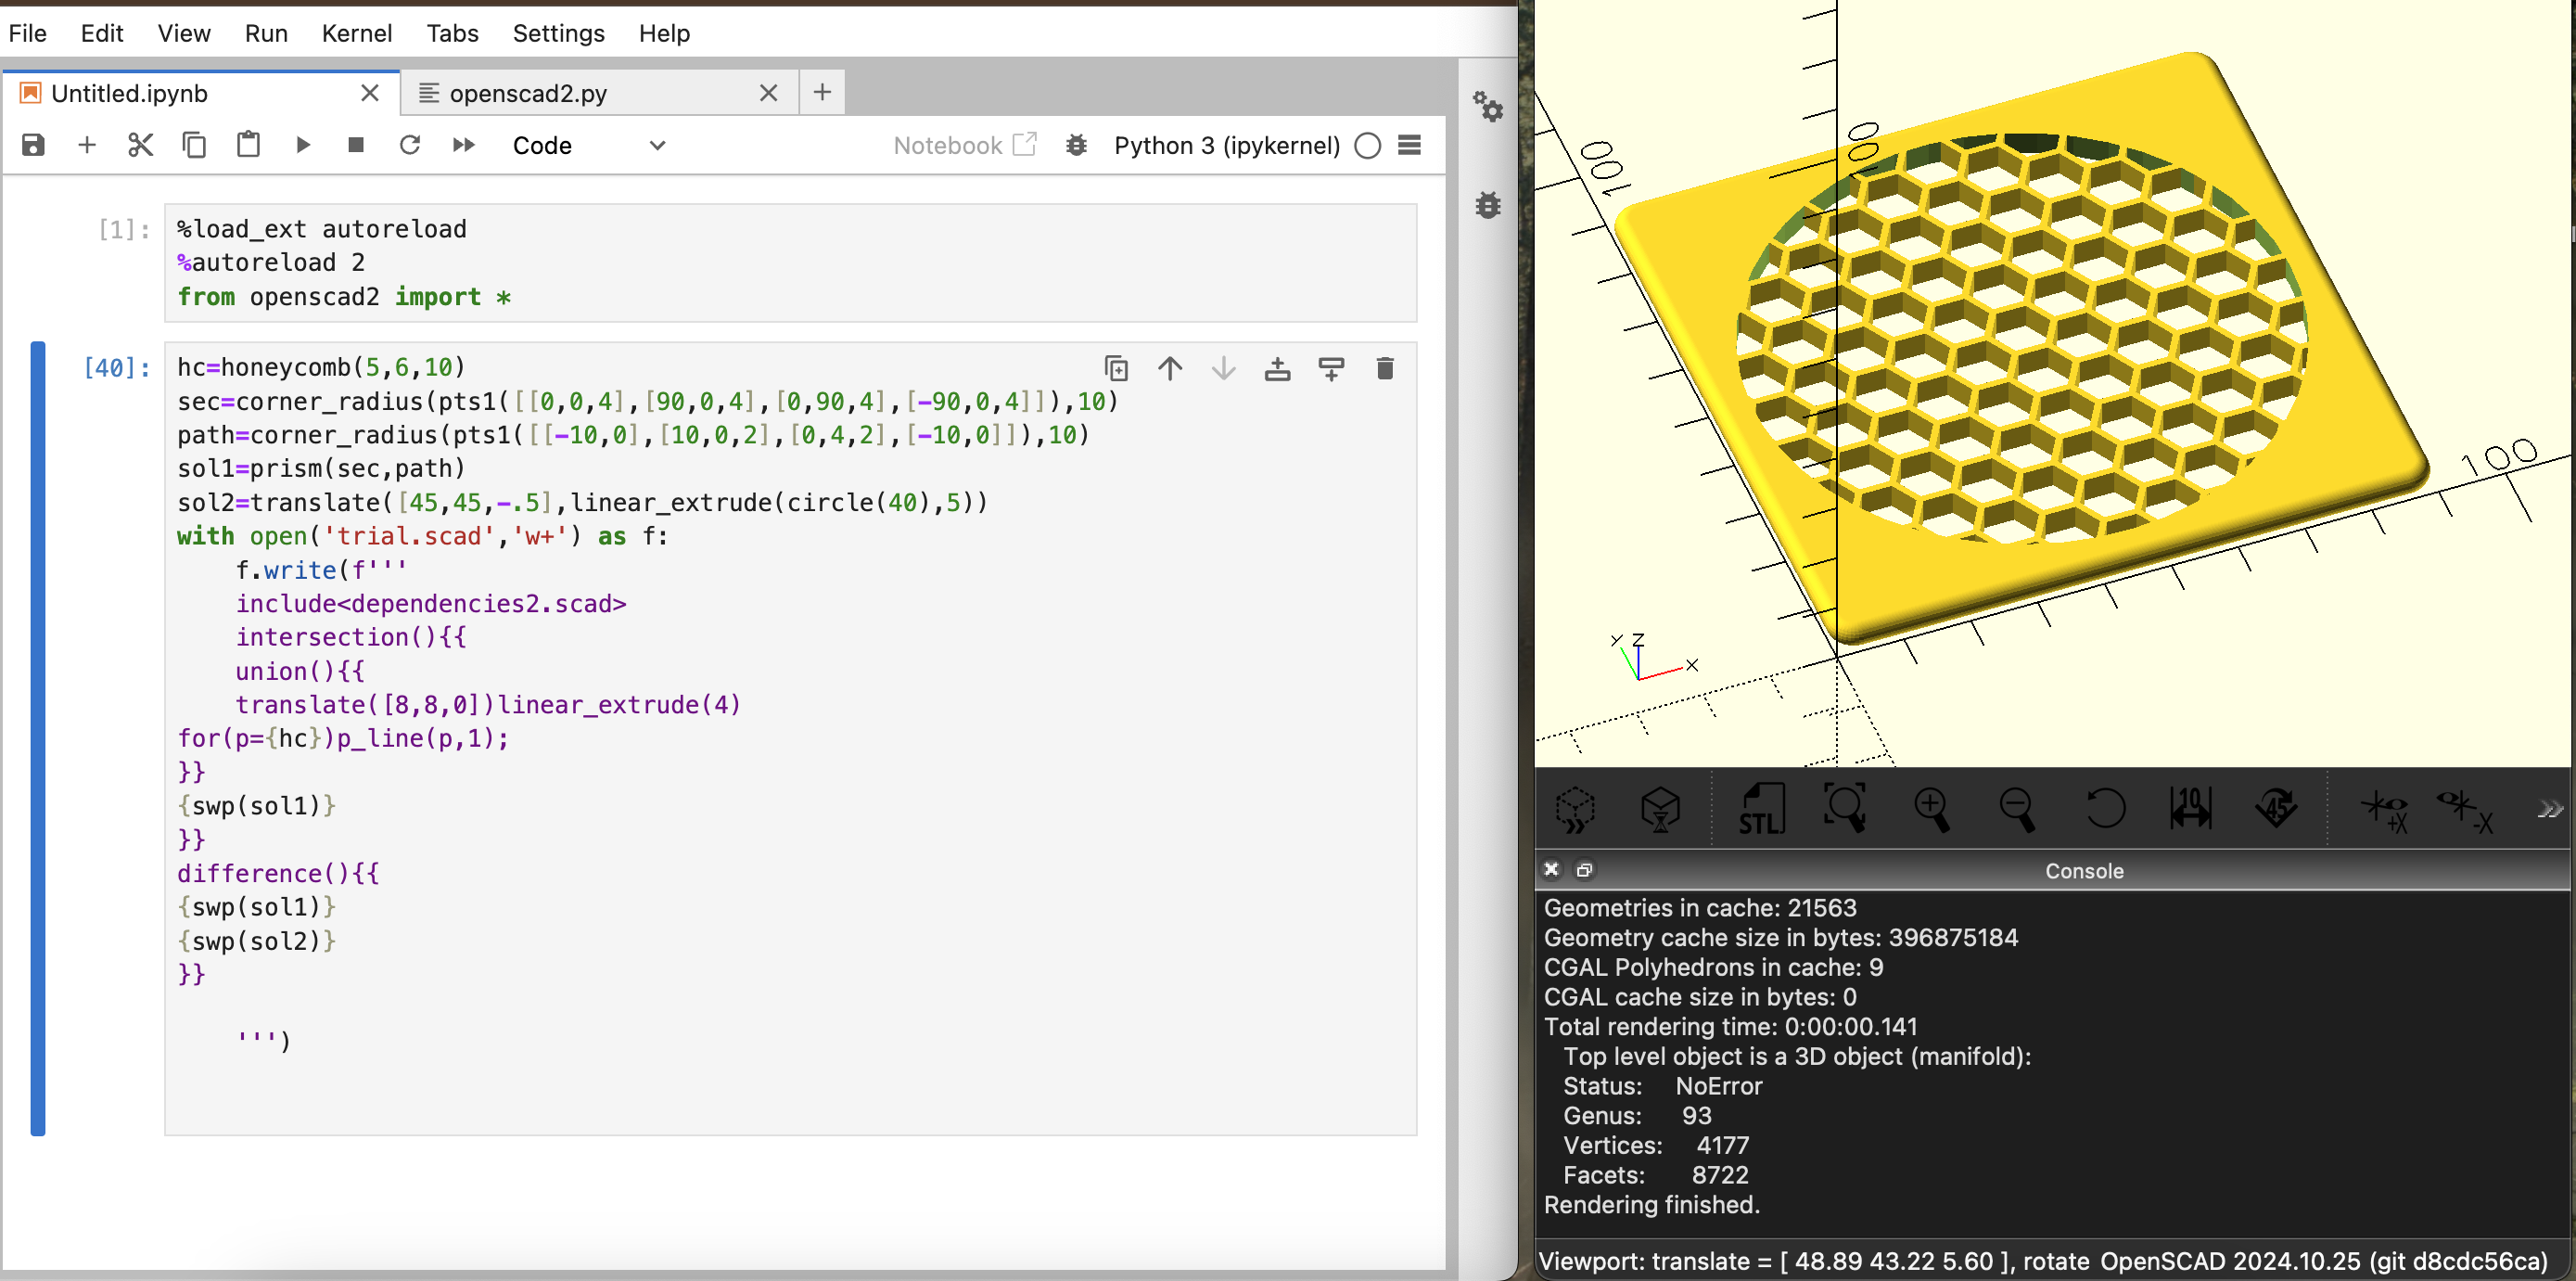
Task: Toggle the debugger bug icon in the toolbar
Action: pyautogui.click(x=1076, y=145)
